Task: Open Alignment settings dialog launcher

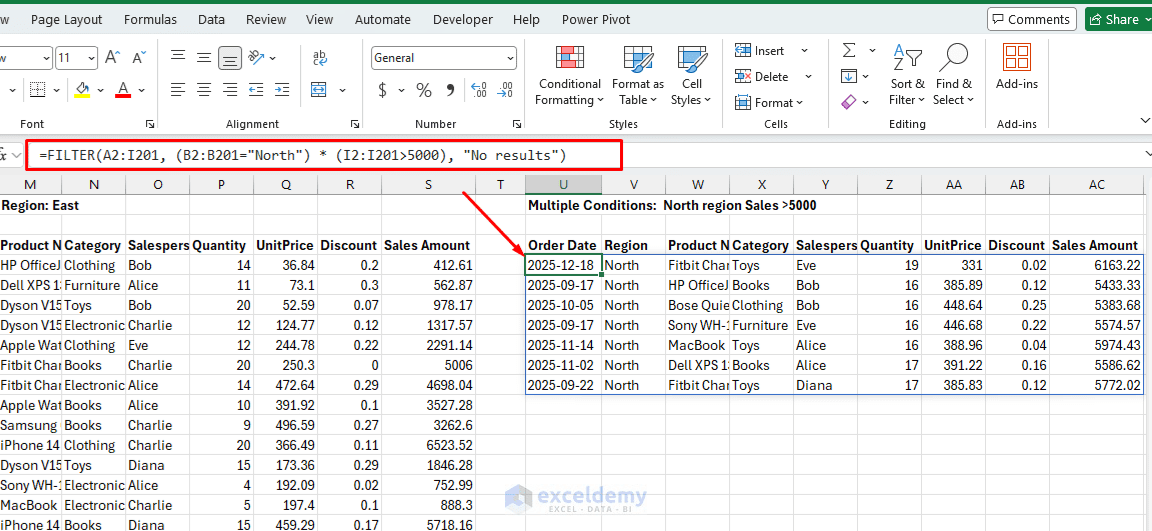Action: point(355,124)
